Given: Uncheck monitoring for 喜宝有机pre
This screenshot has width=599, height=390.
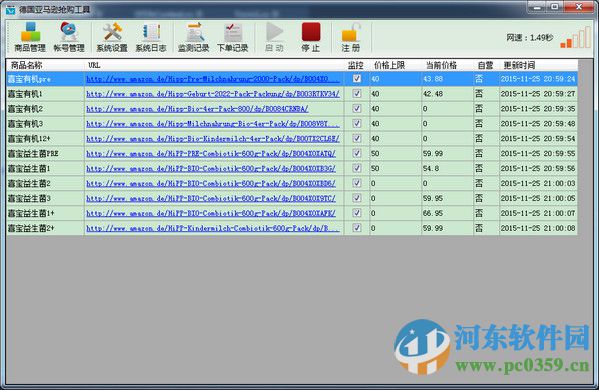Looking at the screenshot, I should pyautogui.click(x=357, y=79).
